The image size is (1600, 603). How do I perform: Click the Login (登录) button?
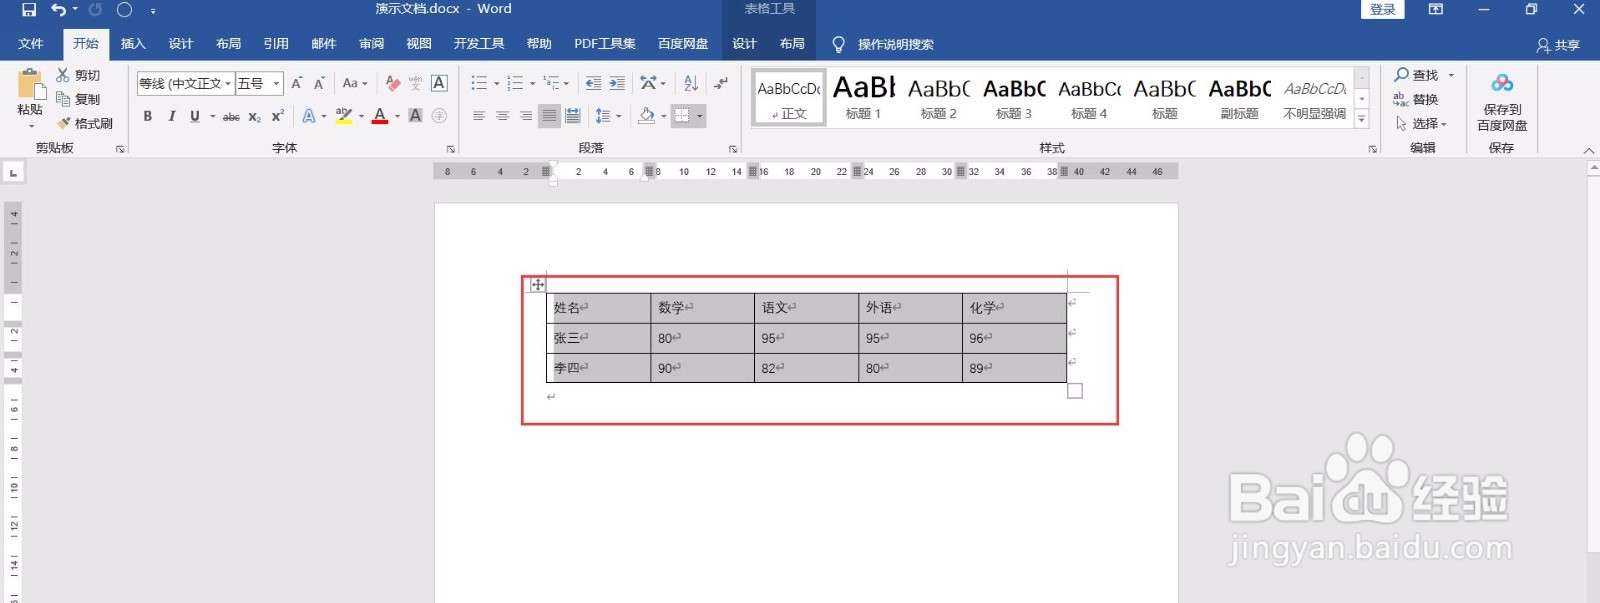(1383, 9)
